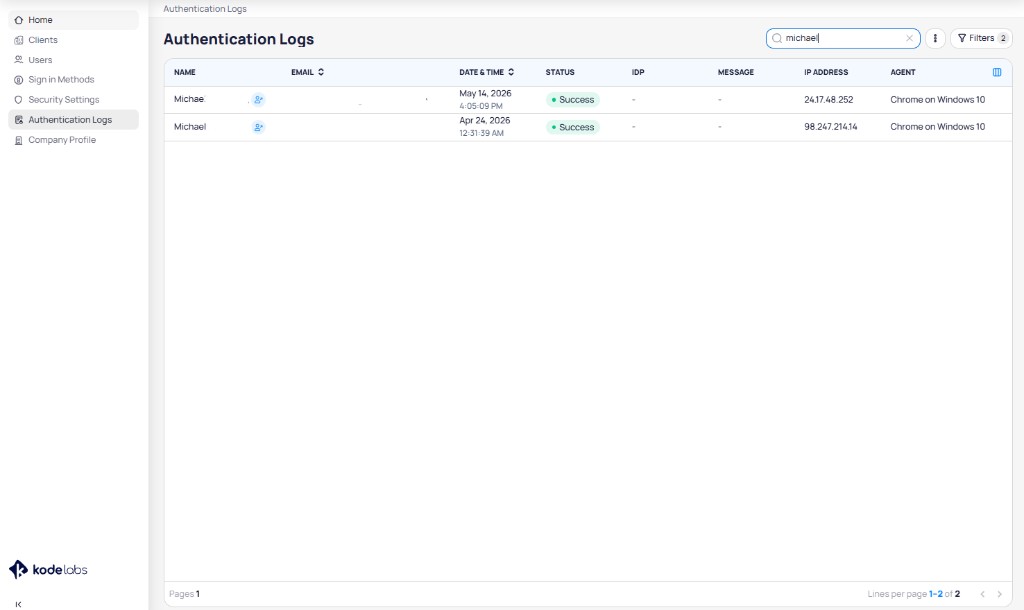Screen dimensions: 1024x610
Task: Click the filter count badge 2
Action: (1003, 39)
